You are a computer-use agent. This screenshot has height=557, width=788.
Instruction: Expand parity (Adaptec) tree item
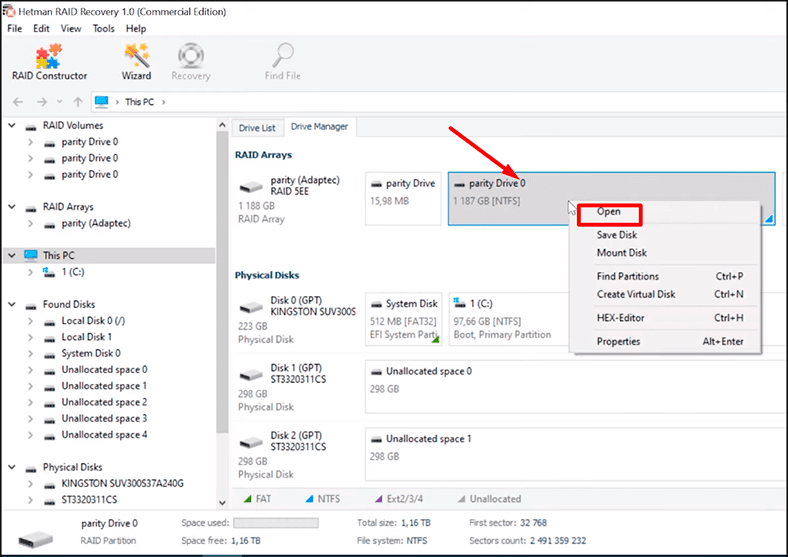31,223
